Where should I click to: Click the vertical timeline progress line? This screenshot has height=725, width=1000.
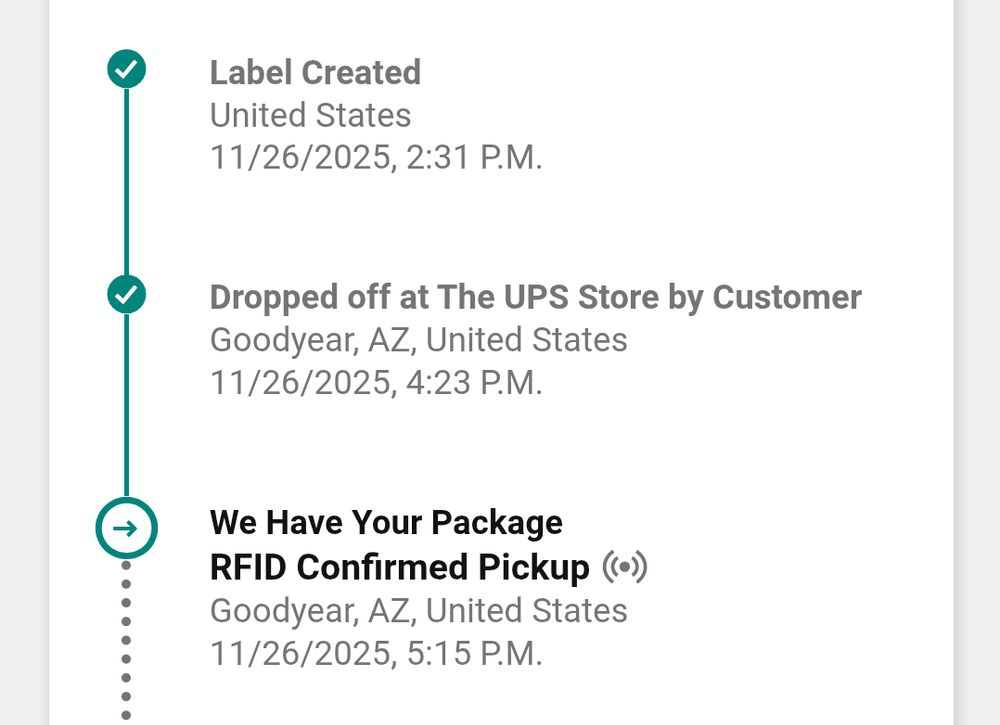click(x=126, y=180)
